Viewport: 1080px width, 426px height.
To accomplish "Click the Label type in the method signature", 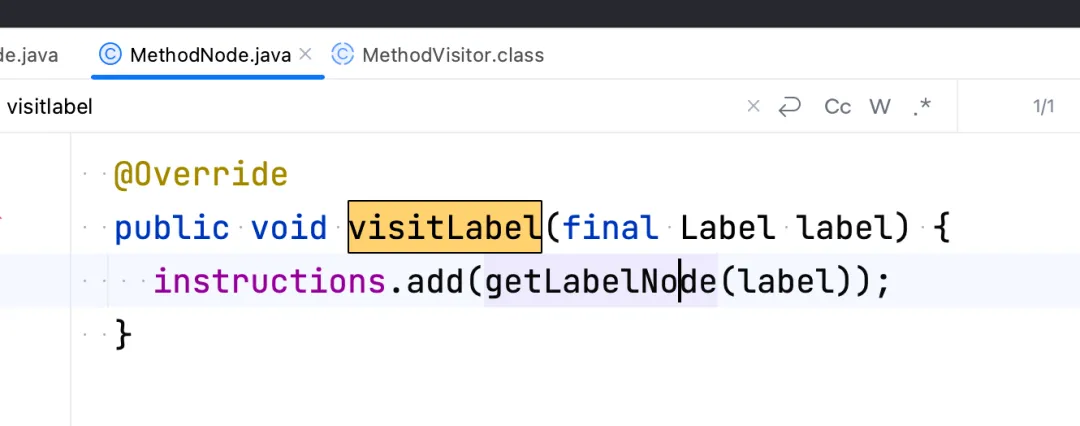I will [x=727, y=228].
